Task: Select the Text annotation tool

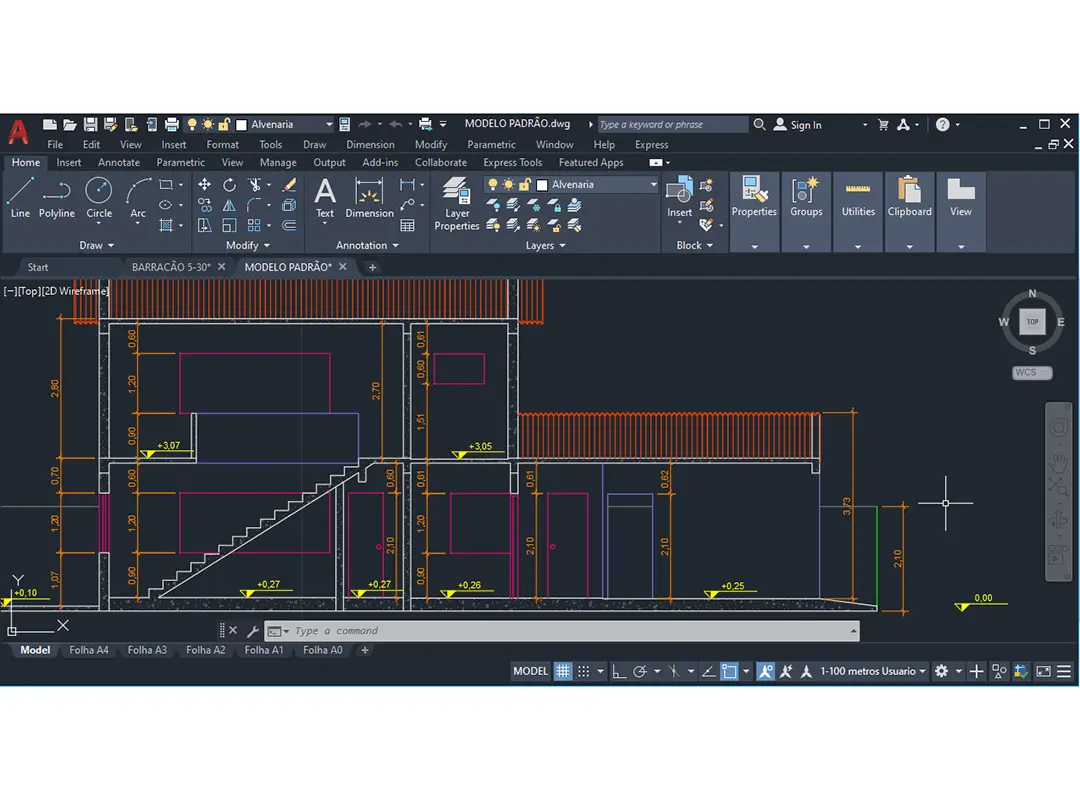Action: click(325, 197)
